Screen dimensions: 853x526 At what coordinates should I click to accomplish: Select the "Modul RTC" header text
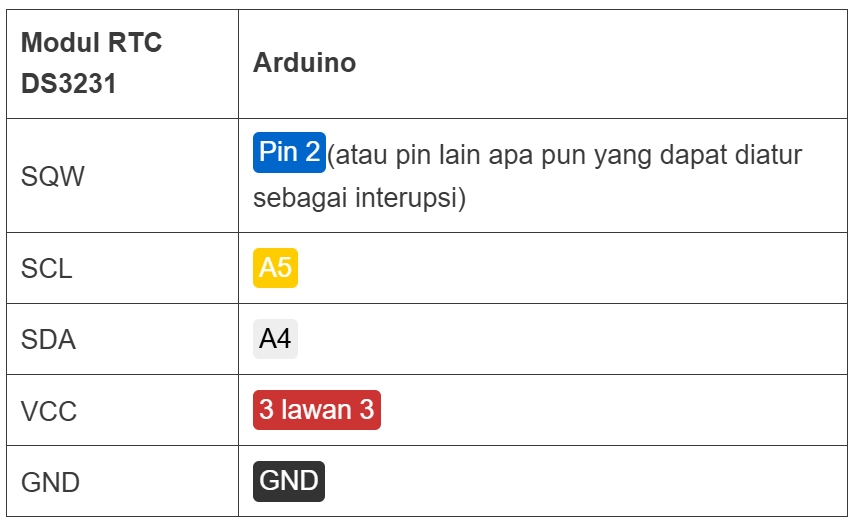click(x=91, y=43)
